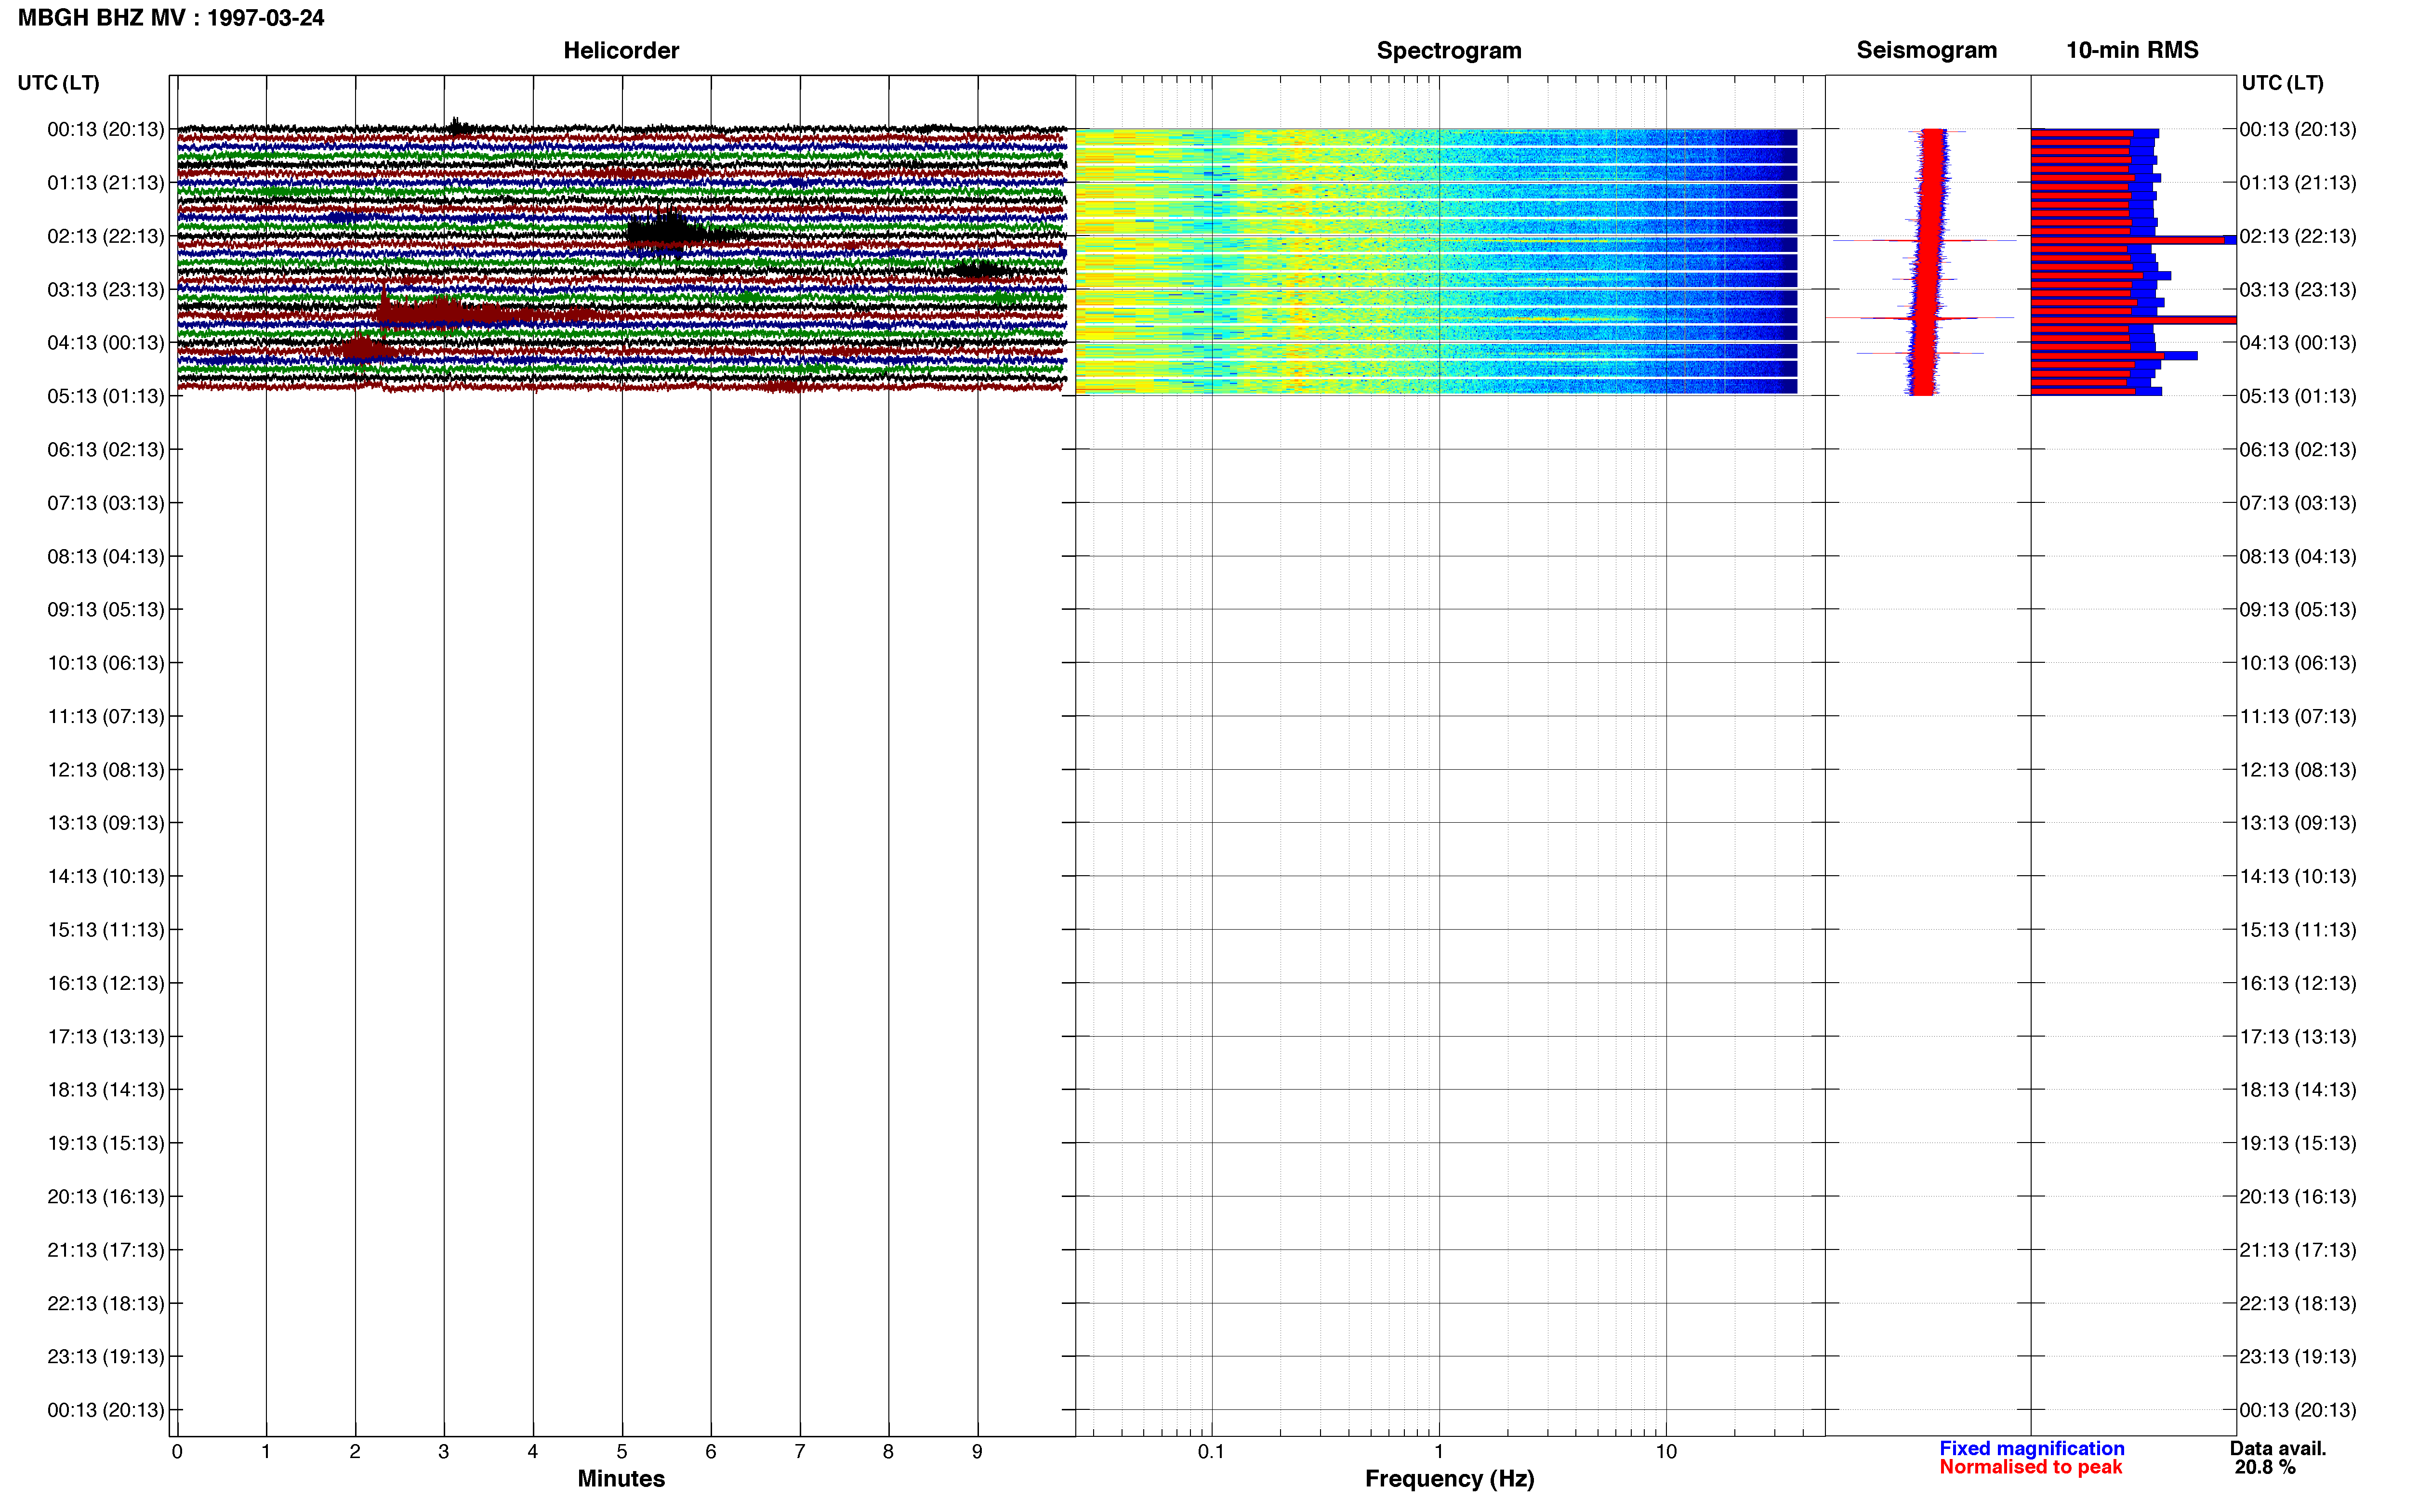Screen dimensions: 2418x1512
Task: Click left-axis time label '02:13 (22:13)'
Action: [106, 236]
